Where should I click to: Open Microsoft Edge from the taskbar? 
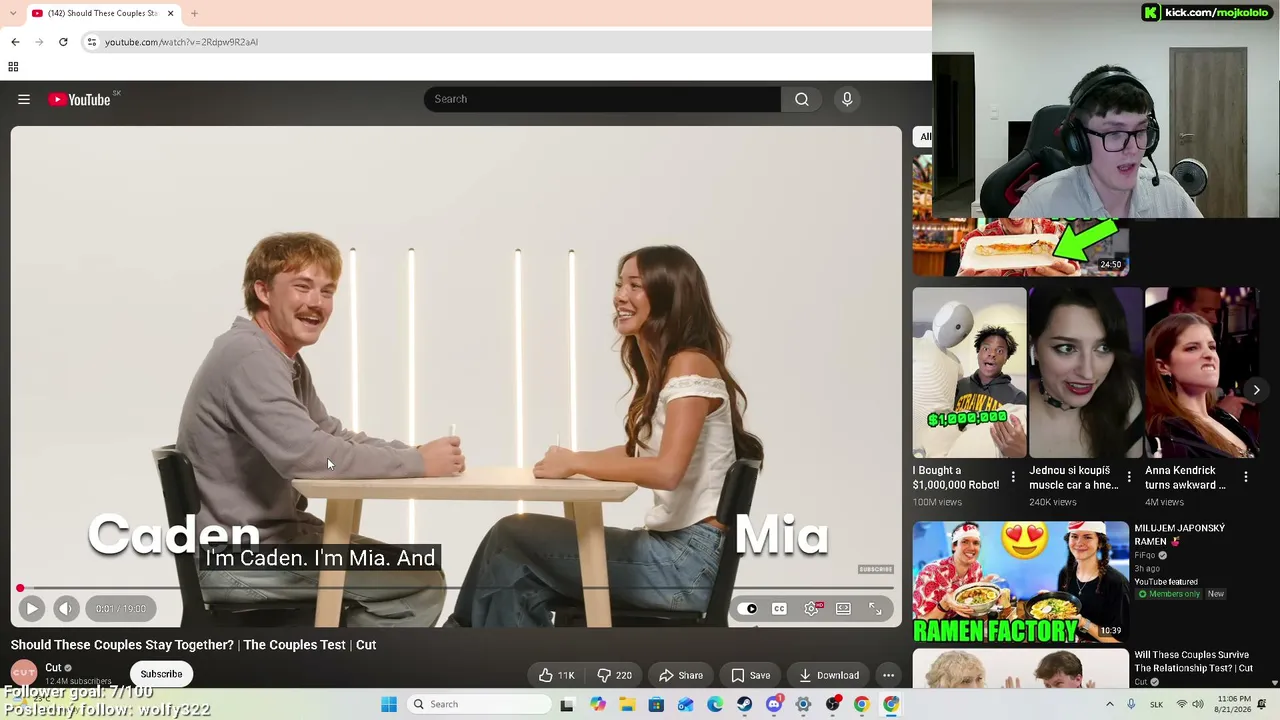[715, 704]
